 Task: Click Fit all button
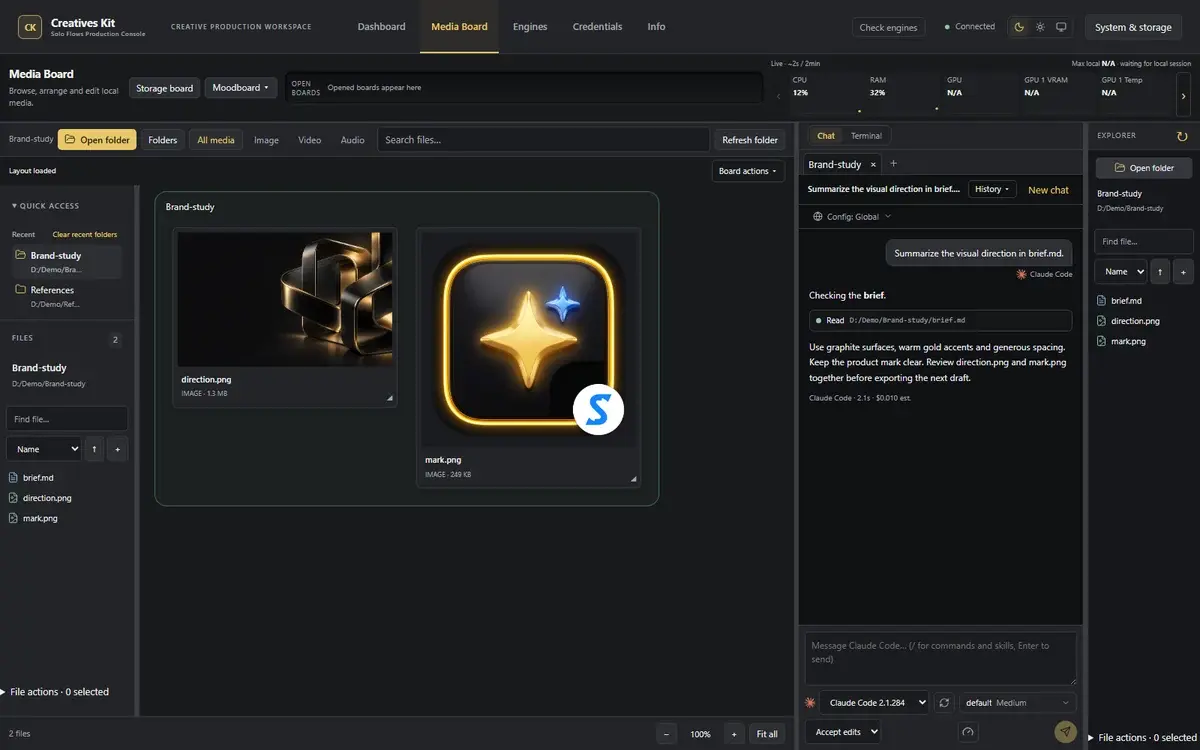click(767, 734)
